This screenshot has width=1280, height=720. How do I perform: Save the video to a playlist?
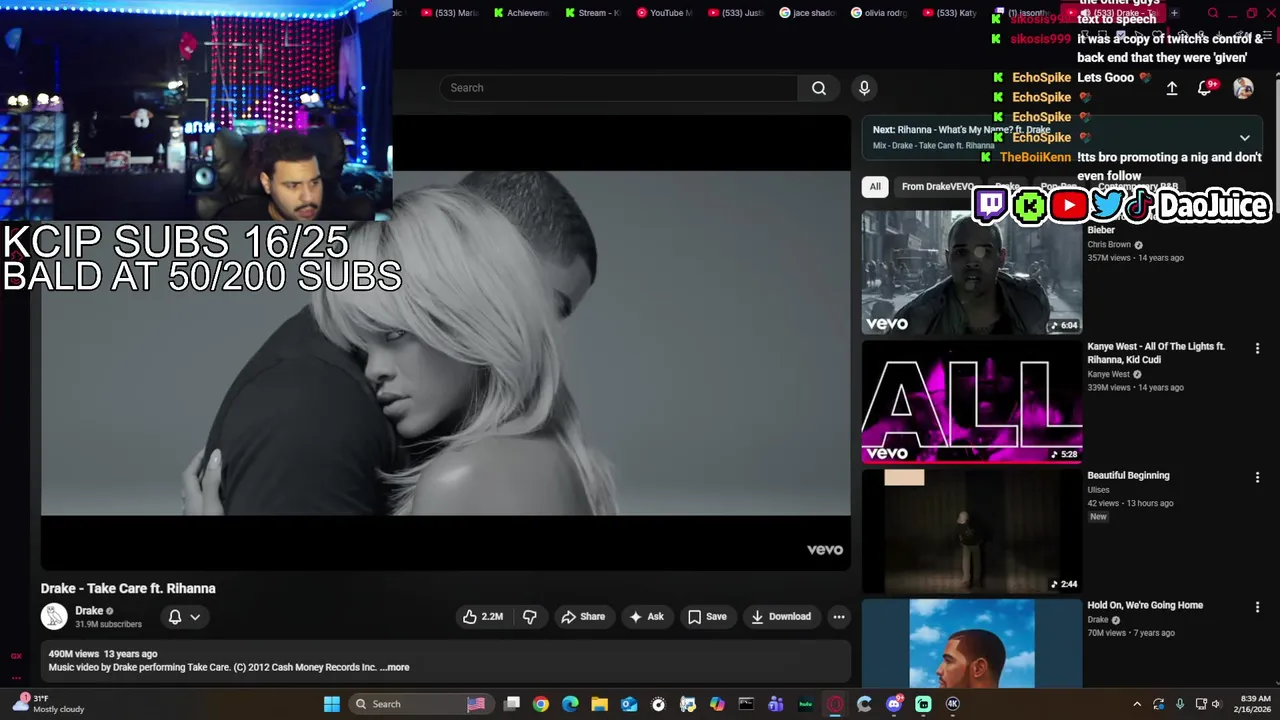[707, 617]
